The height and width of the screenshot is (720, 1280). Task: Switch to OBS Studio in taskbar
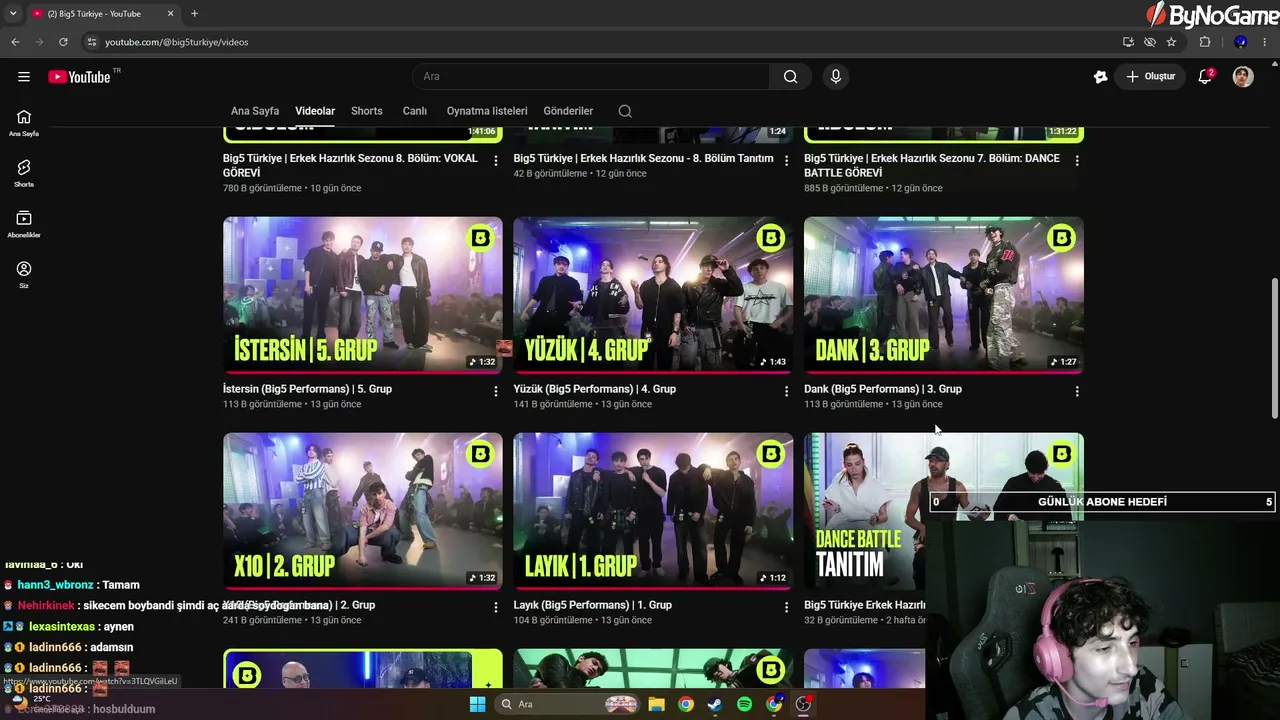[x=803, y=704]
